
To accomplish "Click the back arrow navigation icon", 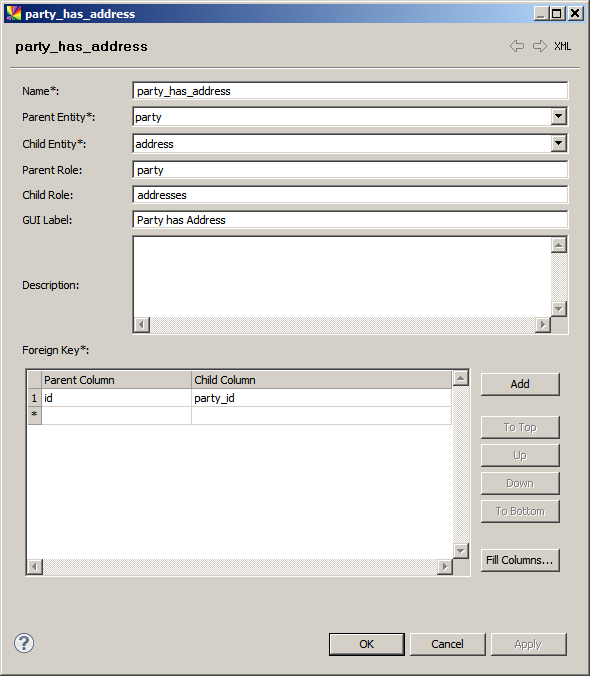I will tap(517, 46).
